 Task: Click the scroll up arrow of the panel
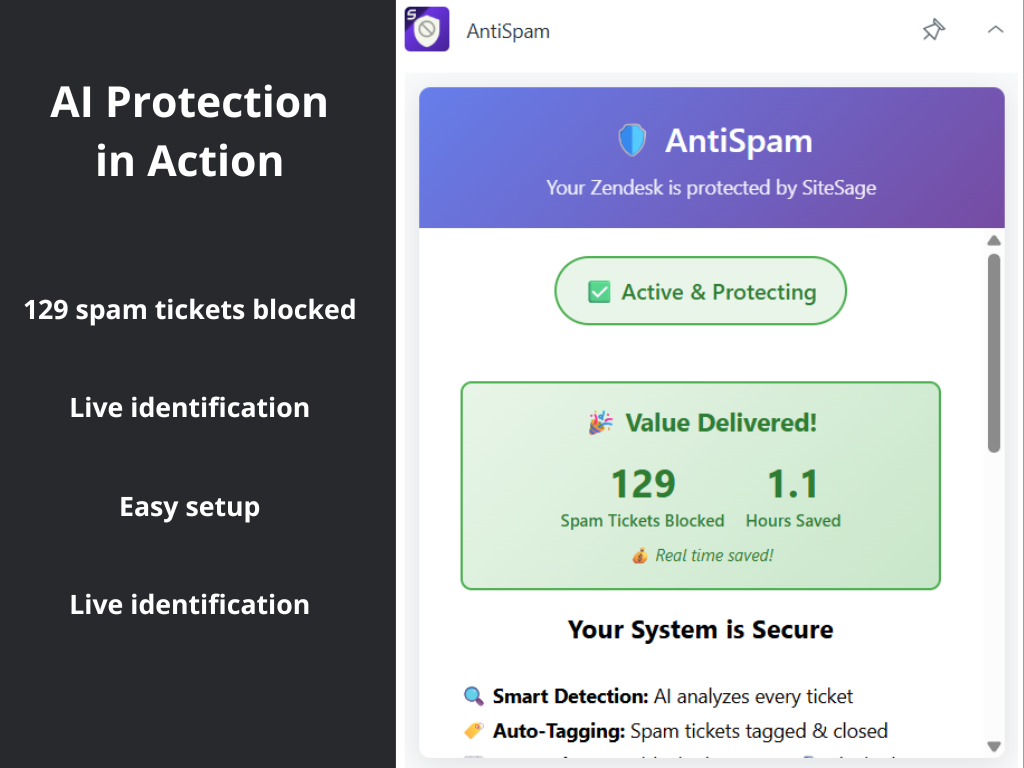point(994,240)
